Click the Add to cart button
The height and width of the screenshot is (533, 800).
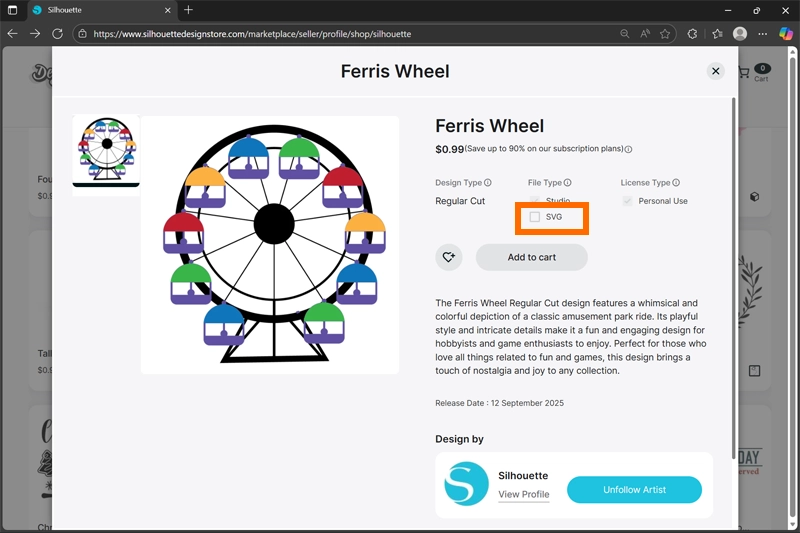531,257
